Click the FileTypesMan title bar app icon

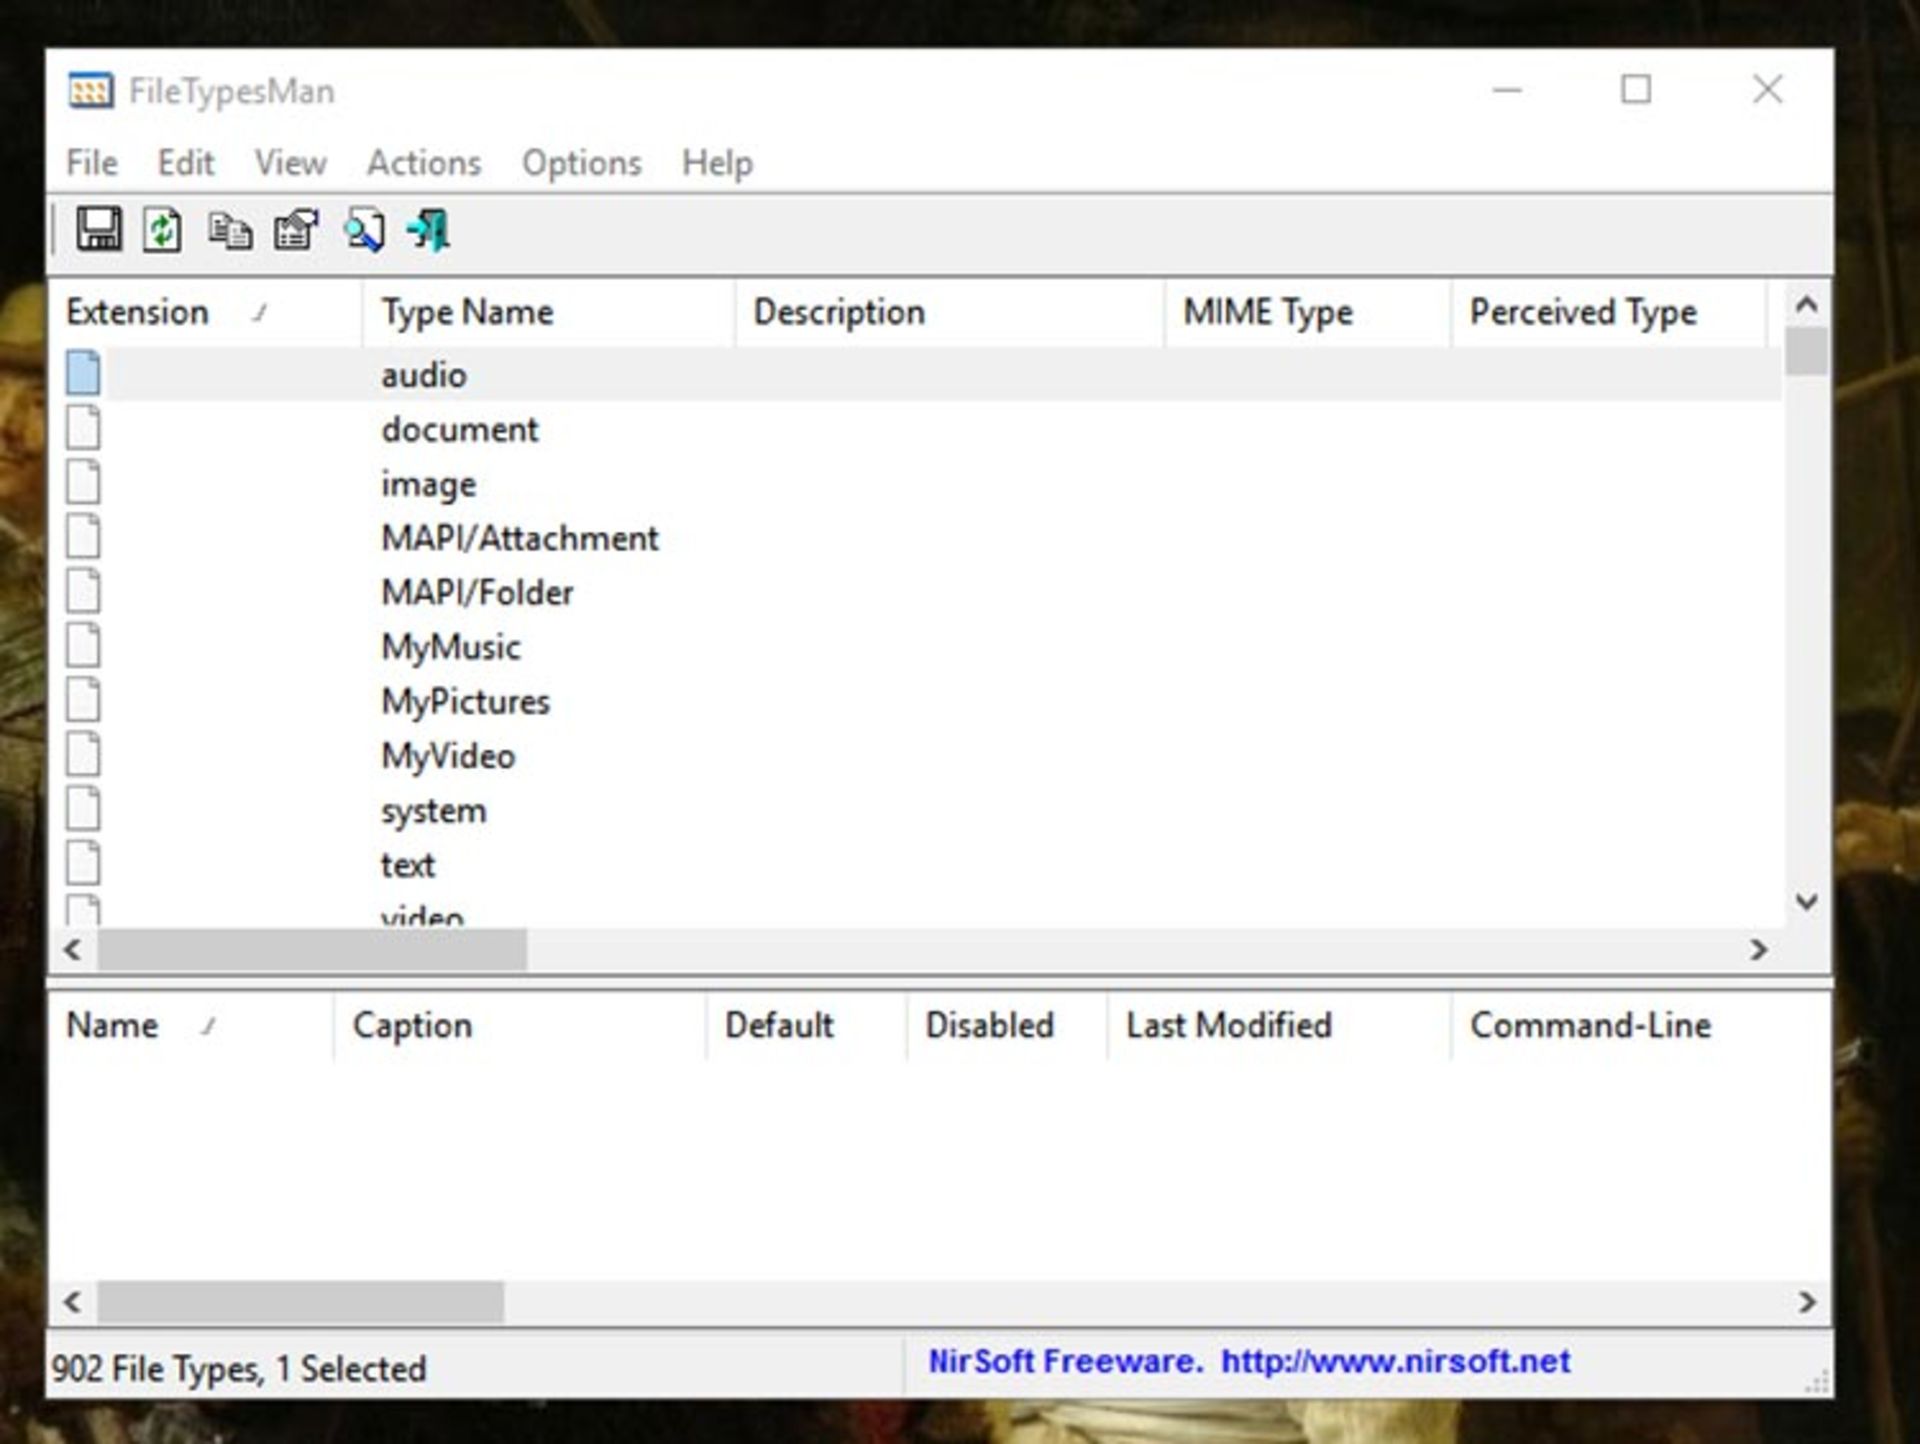pyautogui.click(x=90, y=91)
